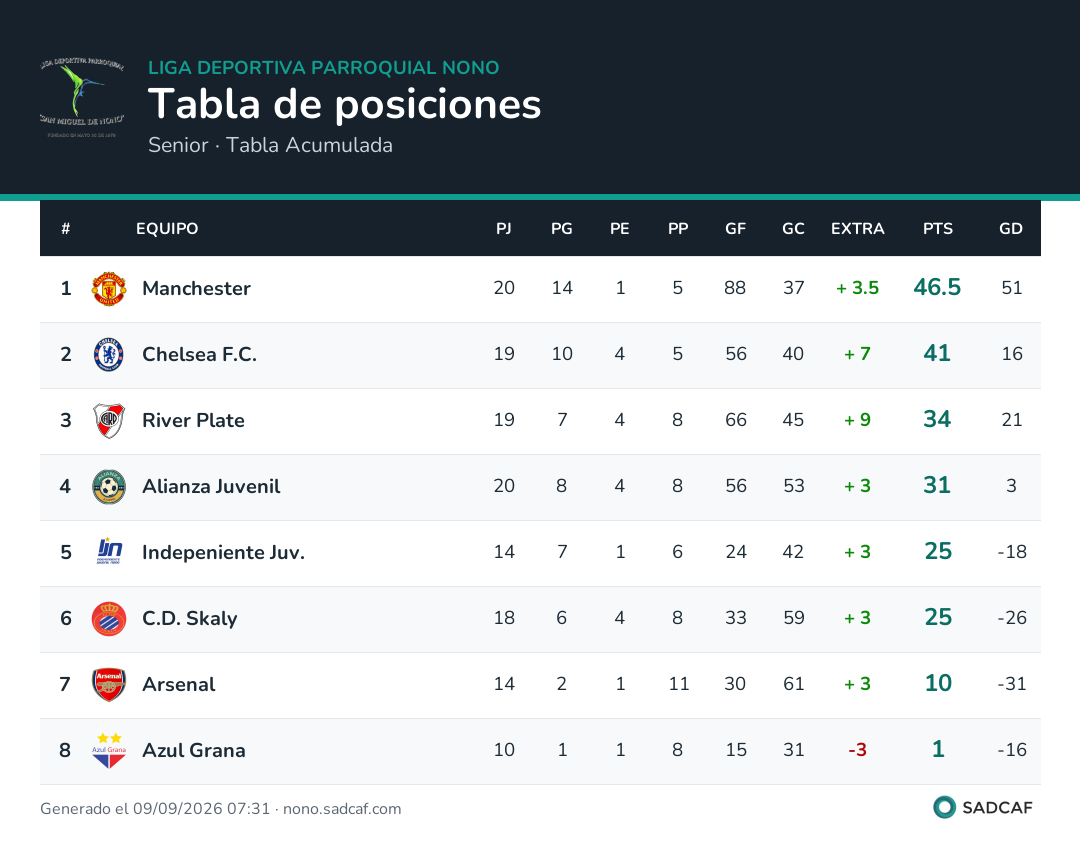Open the league hummingbird logo in header

(82, 97)
